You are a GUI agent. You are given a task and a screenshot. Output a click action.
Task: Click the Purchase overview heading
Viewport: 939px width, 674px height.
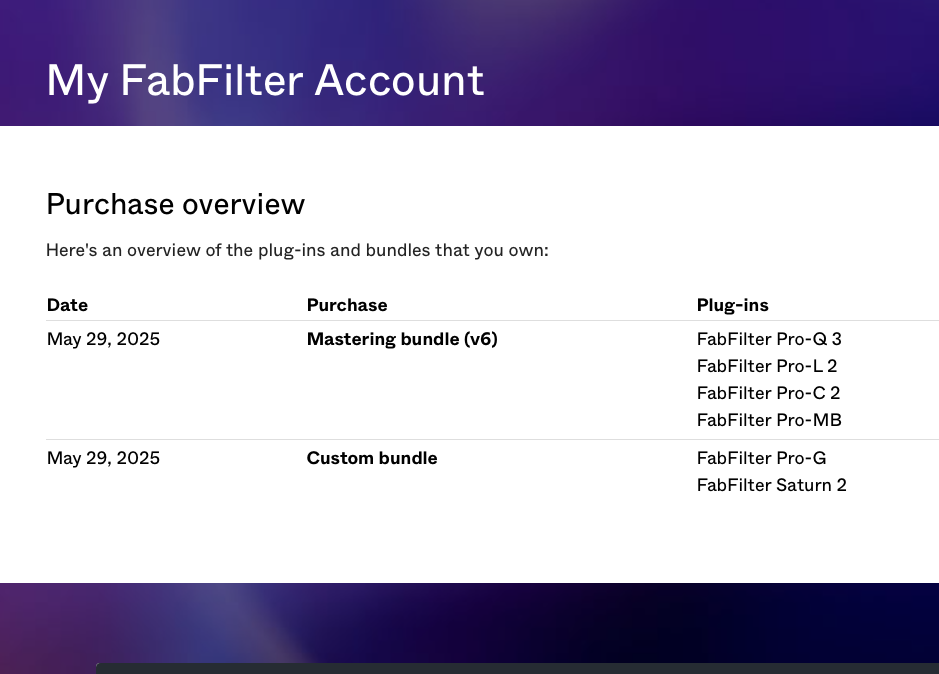click(x=175, y=204)
